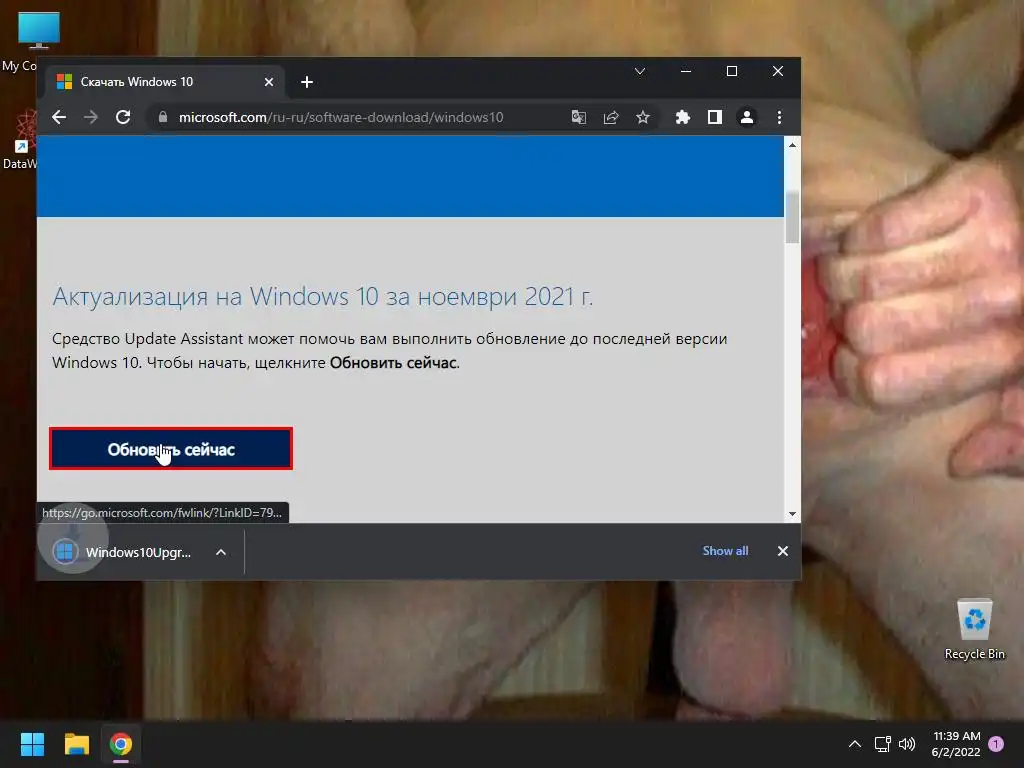Open the Extensions puzzle icon
The width and height of the screenshot is (1024, 768).
click(682, 118)
